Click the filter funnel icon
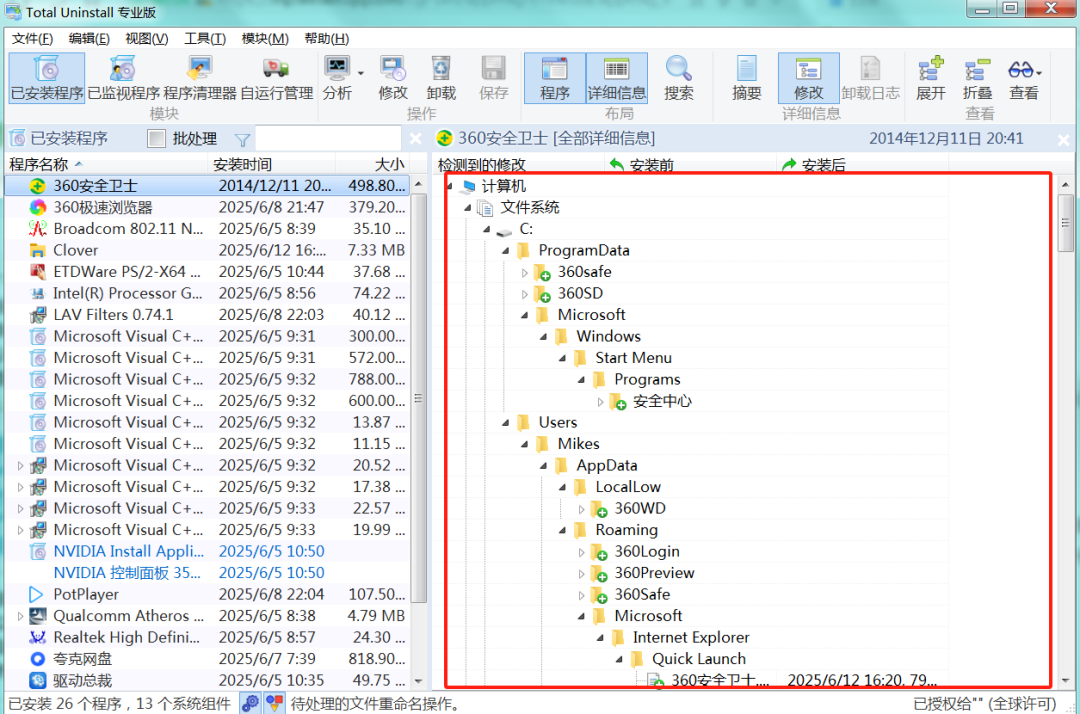1080x714 pixels. pyautogui.click(x=242, y=140)
